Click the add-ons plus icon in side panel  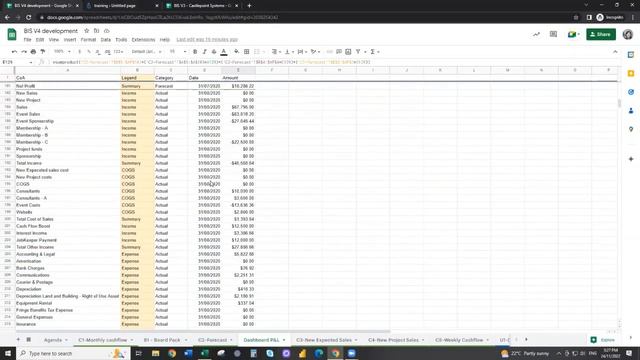(x=631, y=159)
